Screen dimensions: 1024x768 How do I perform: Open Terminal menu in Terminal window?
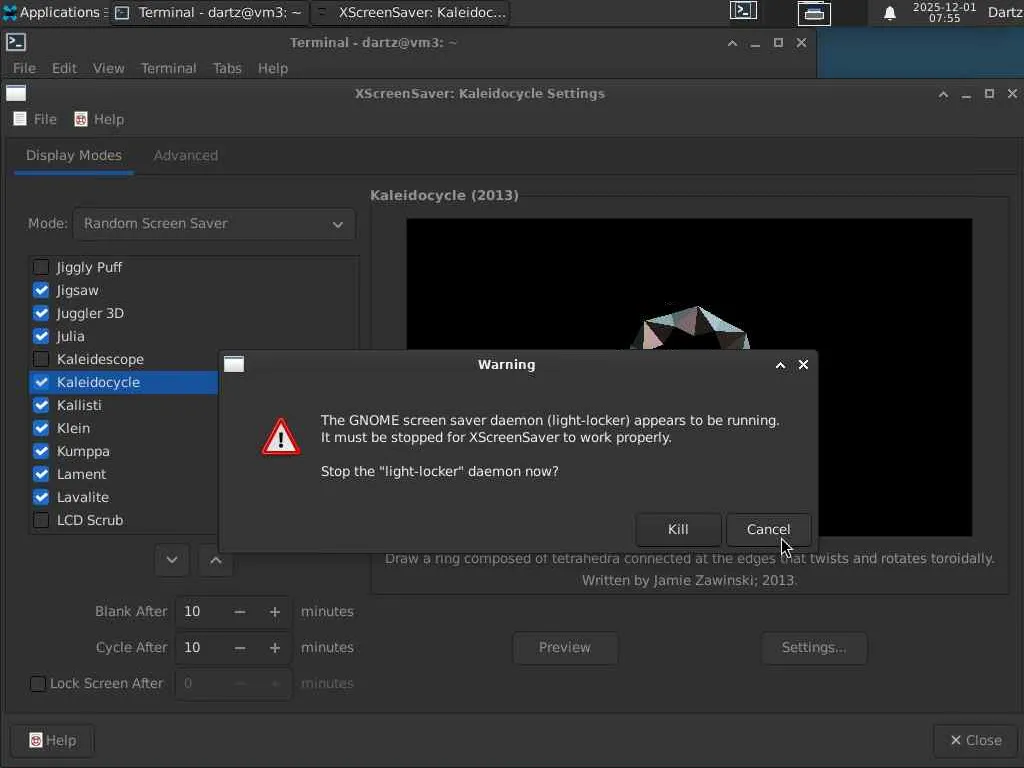pos(168,68)
